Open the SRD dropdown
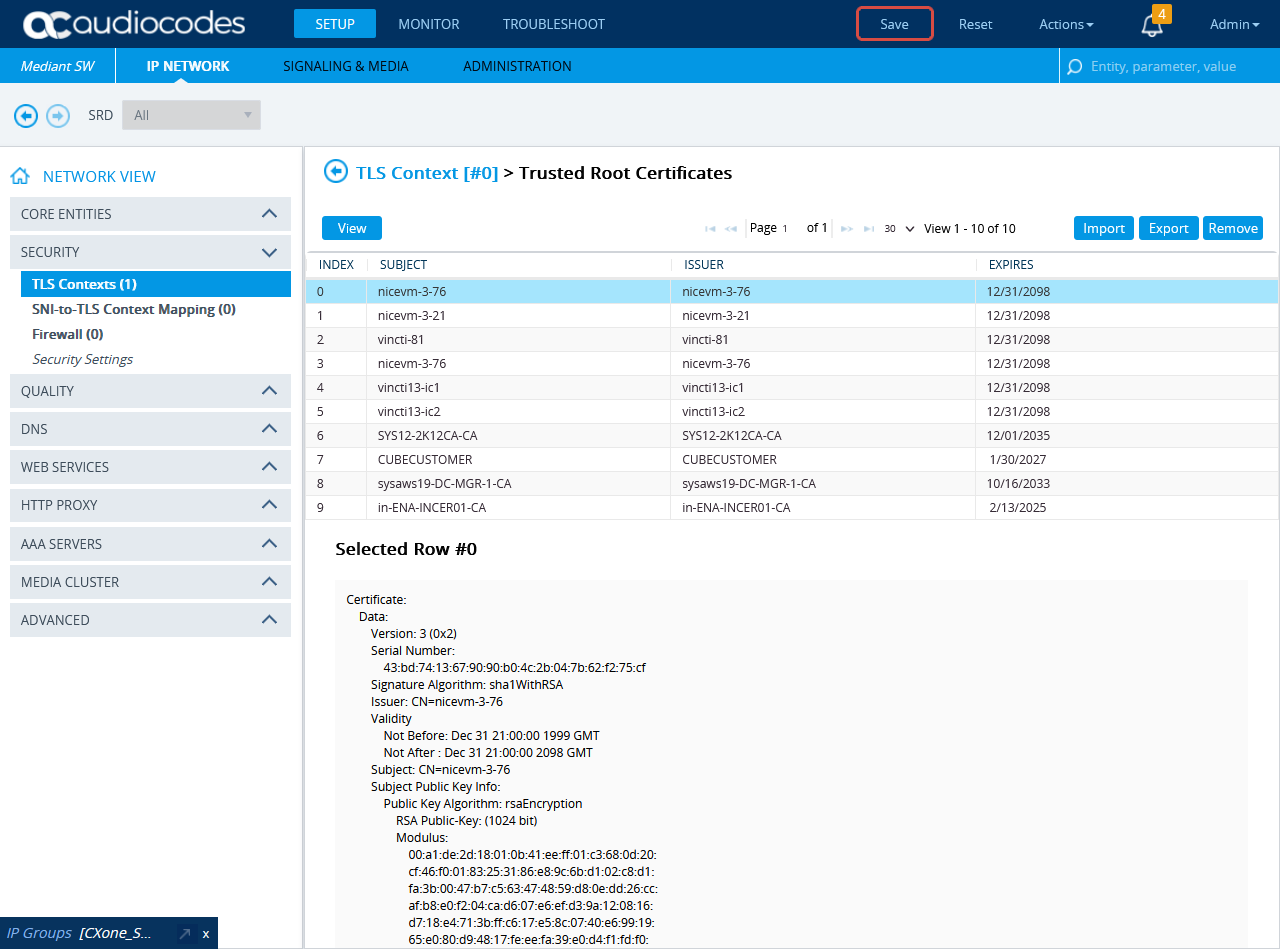 pos(191,115)
